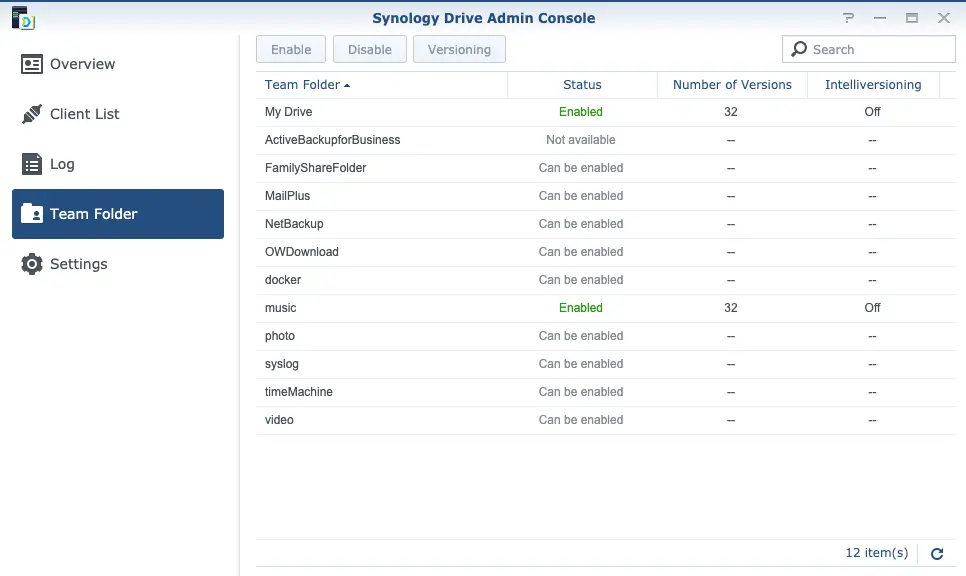
Task: Click the Log list icon
Action: click(x=31, y=164)
